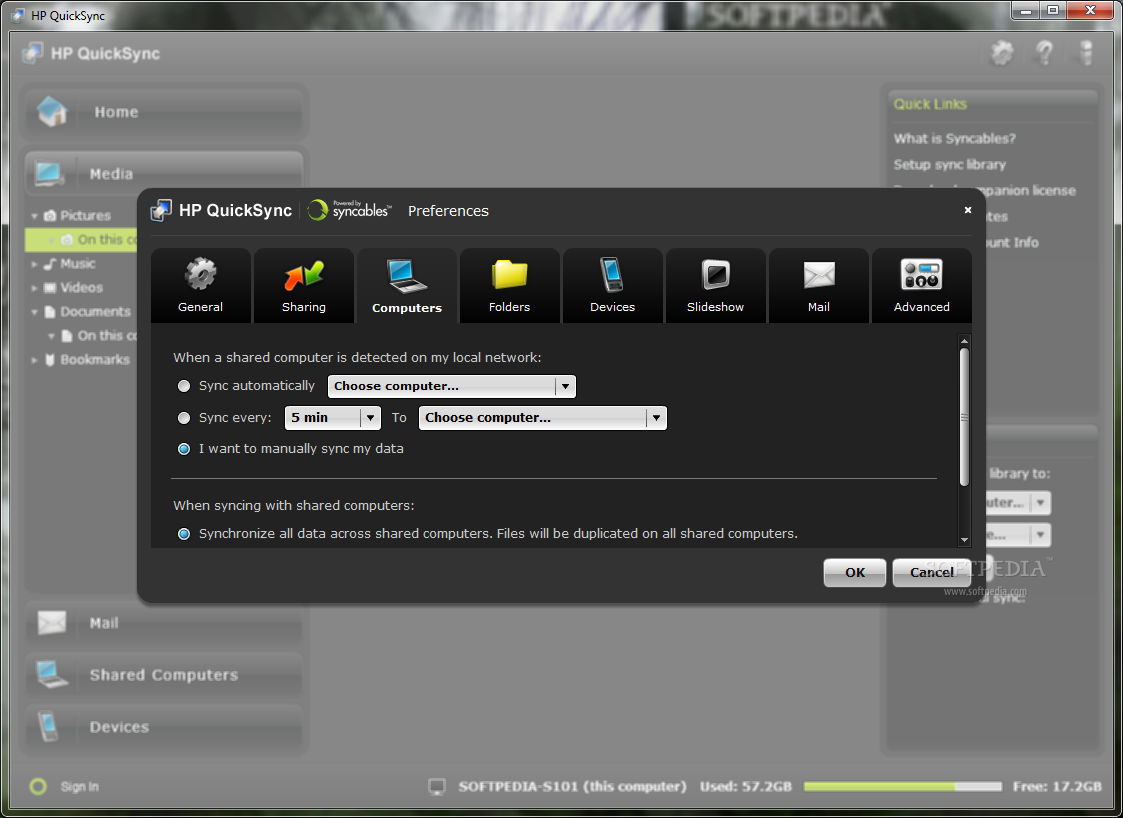This screenshot has width=1123, height=818.
Task: Open the Shared Computers sidebar section
Action: click(x=164, y=674)
